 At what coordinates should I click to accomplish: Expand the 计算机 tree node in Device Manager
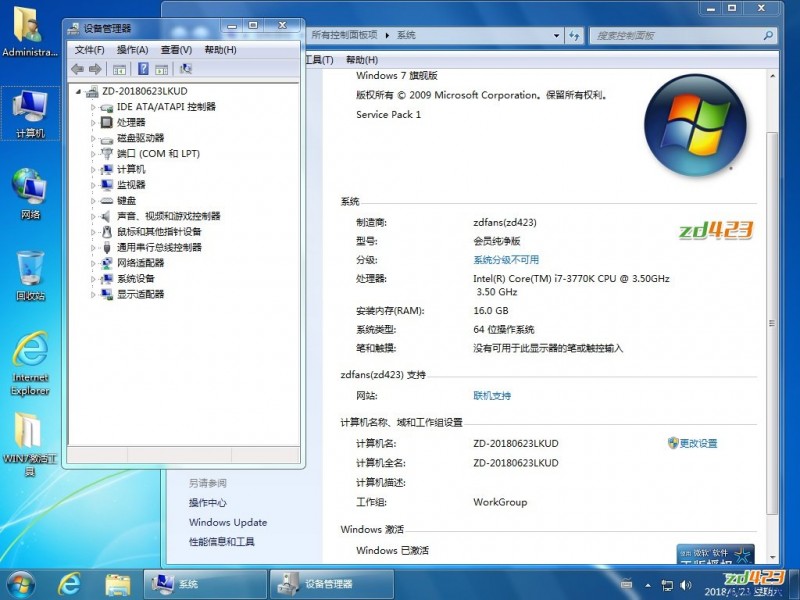tap(93, 169)
